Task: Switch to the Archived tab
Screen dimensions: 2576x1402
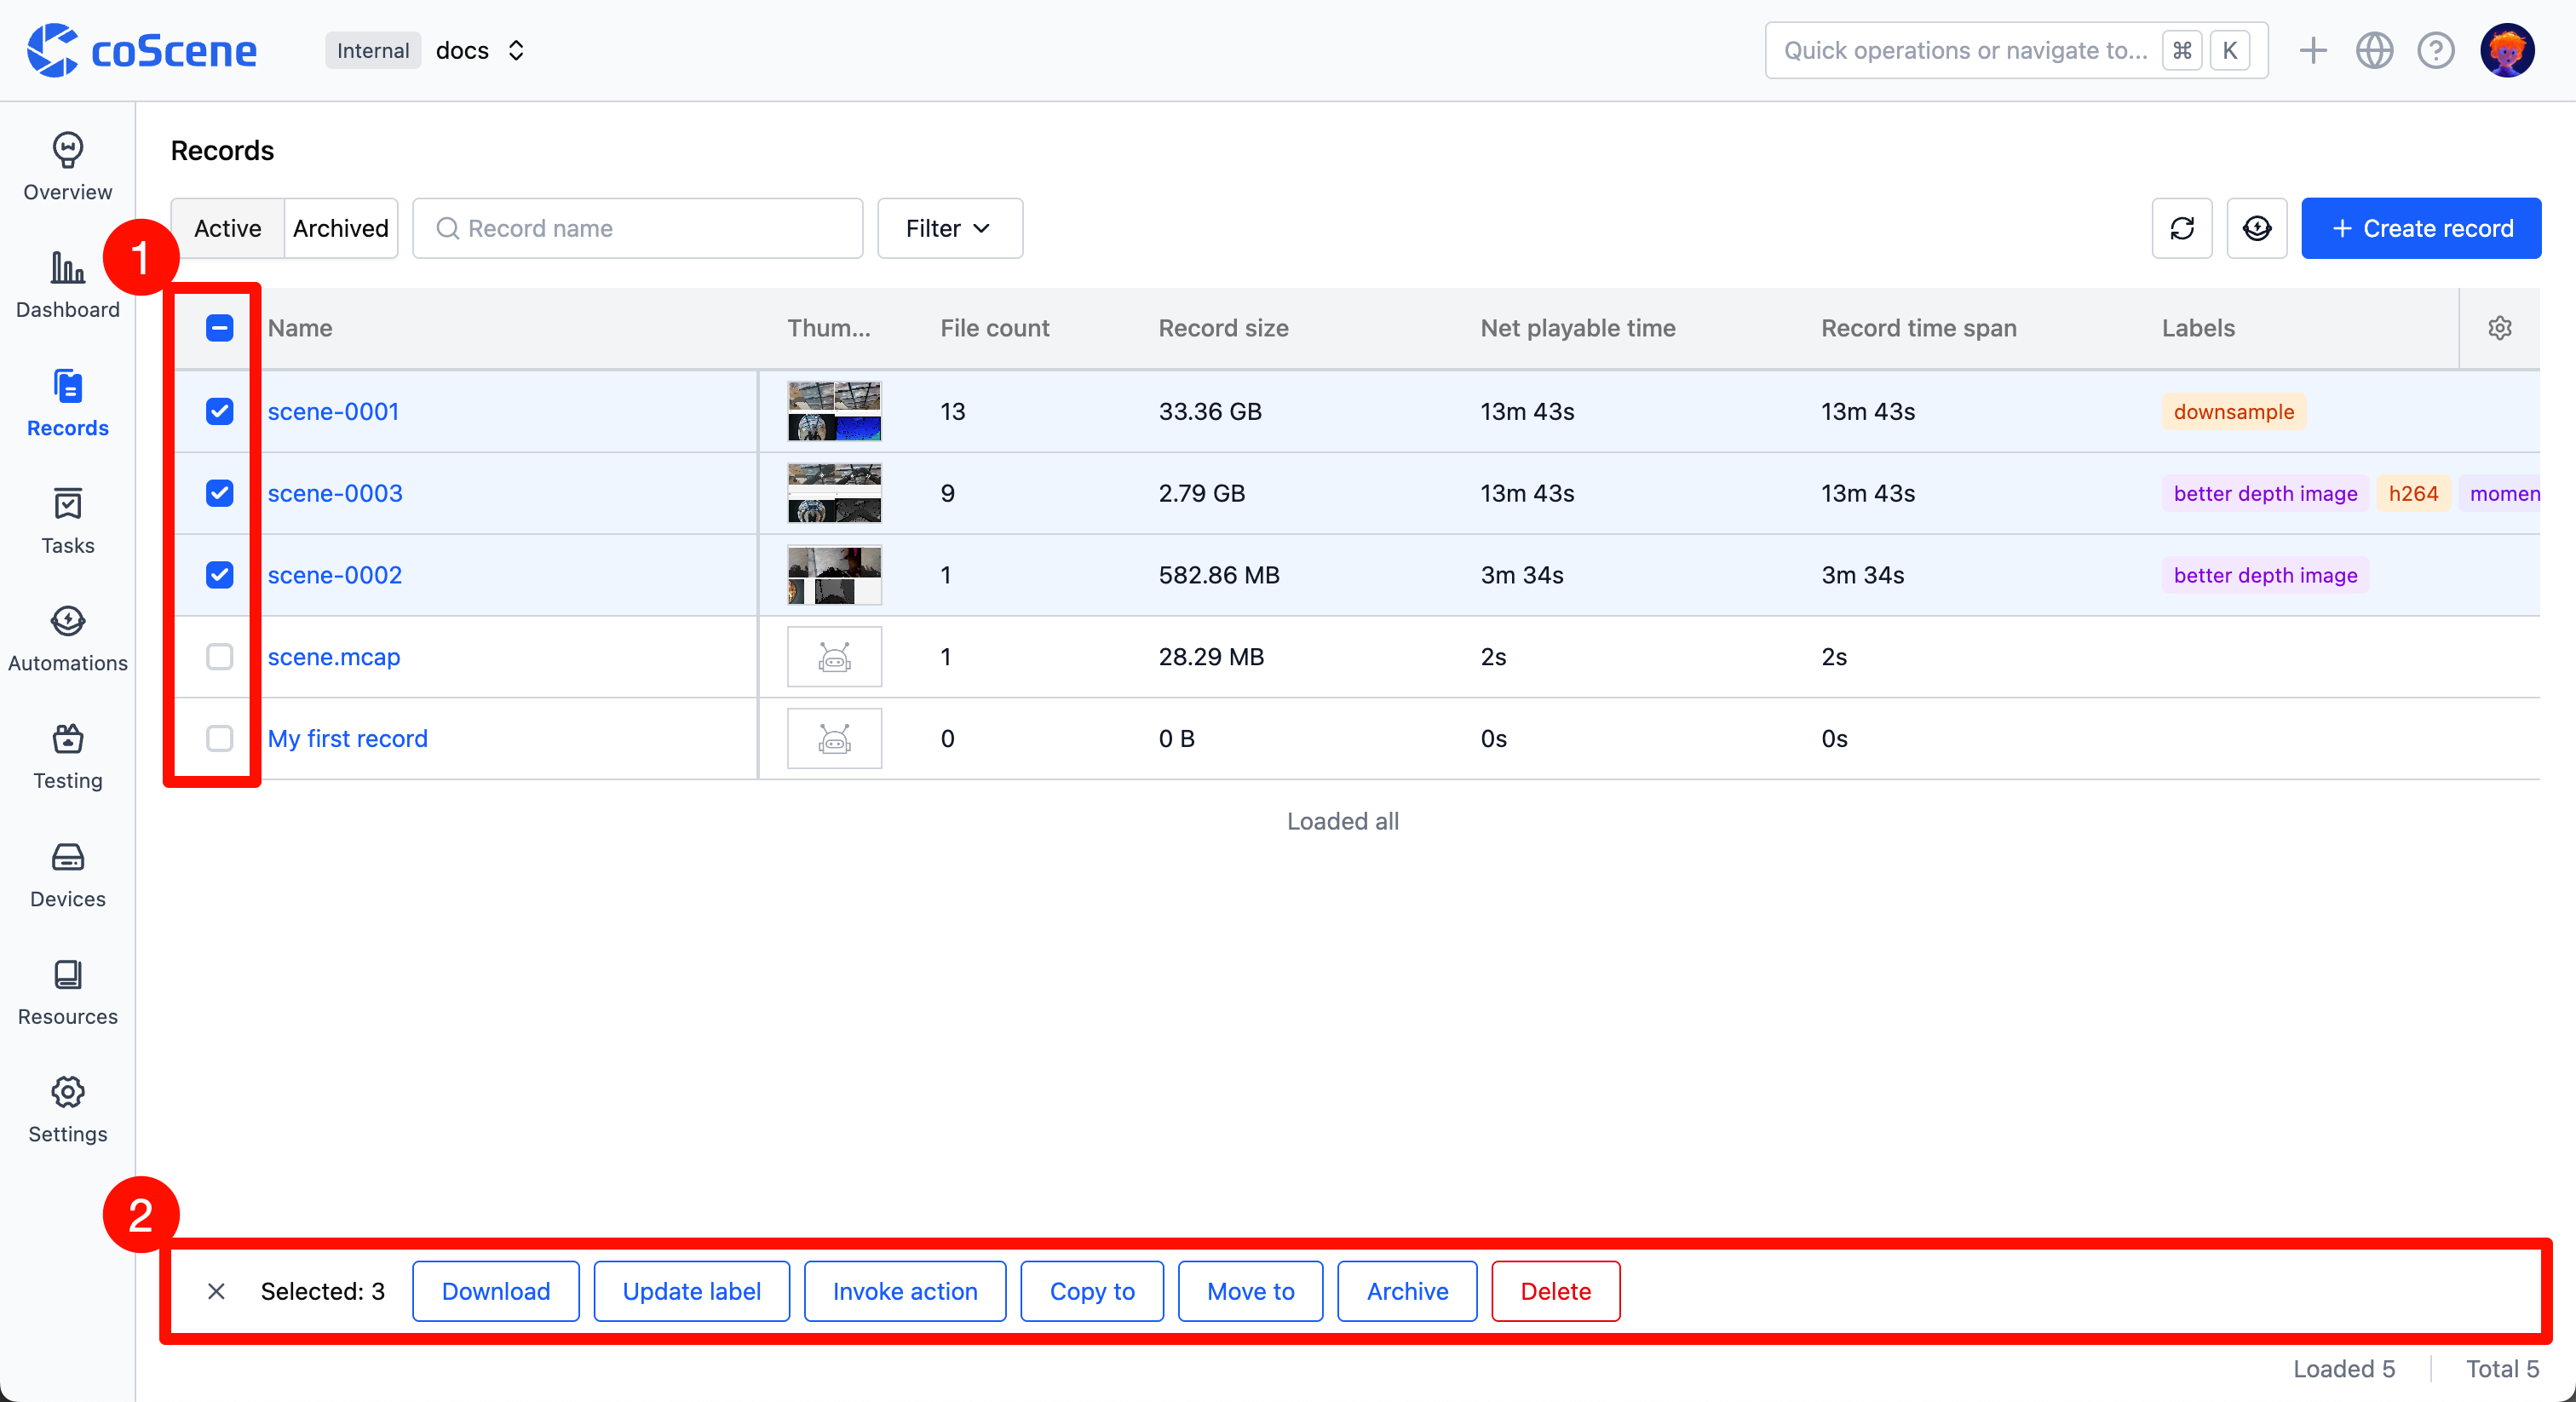Action: click(340, 228)
